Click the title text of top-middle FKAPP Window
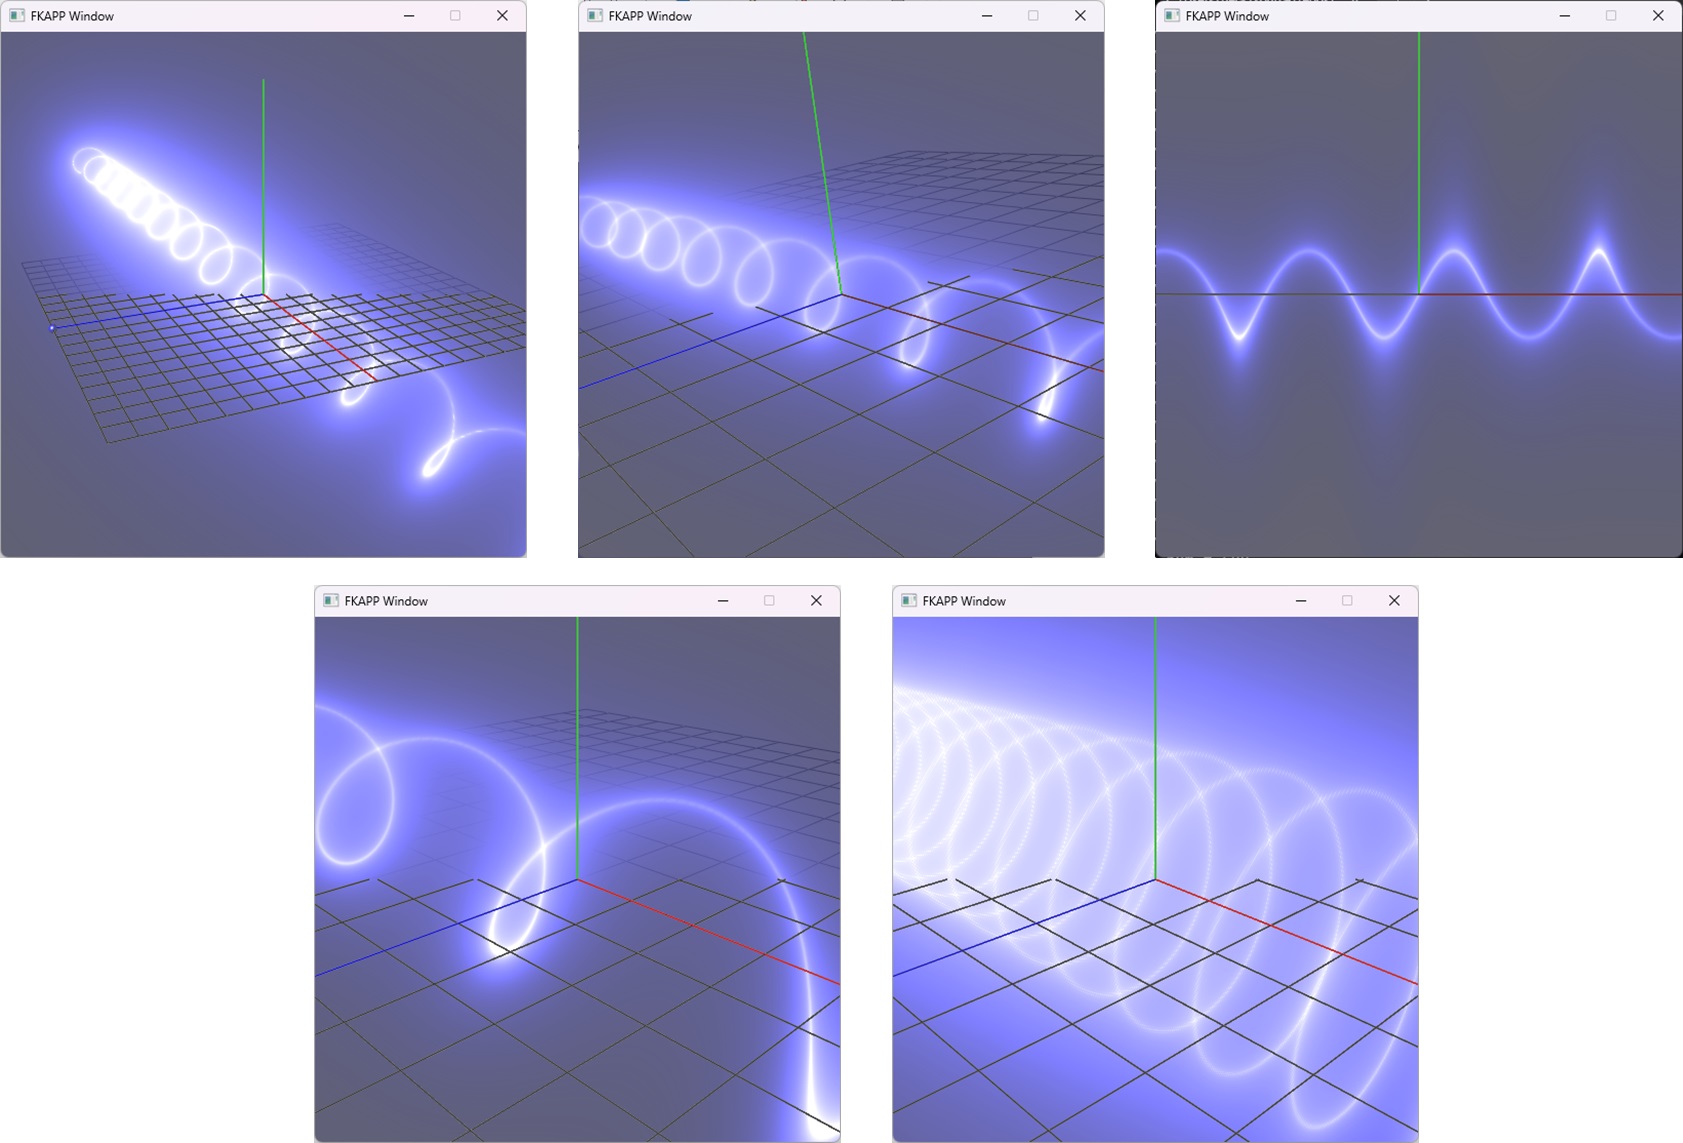Screen dimensions: 1683x1143 650,16
